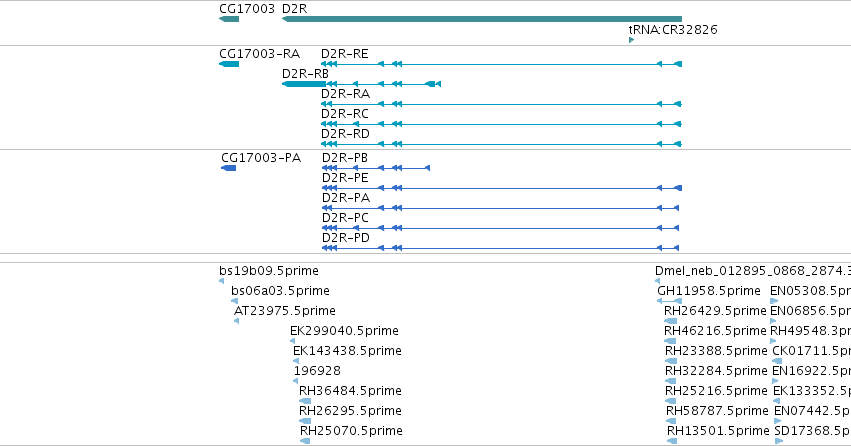This screenshot has height=446, width=851.
Task: Click the tRNA:CR32826 arrow glyph
Action: tap(631, 40)
